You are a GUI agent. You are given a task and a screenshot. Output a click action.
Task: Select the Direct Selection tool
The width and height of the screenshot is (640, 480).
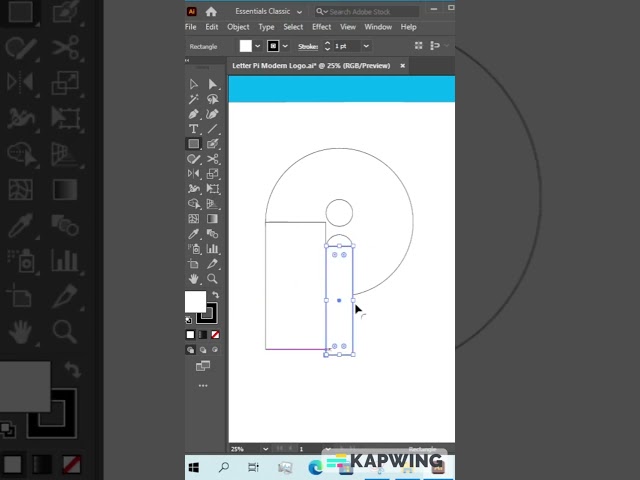212,84
